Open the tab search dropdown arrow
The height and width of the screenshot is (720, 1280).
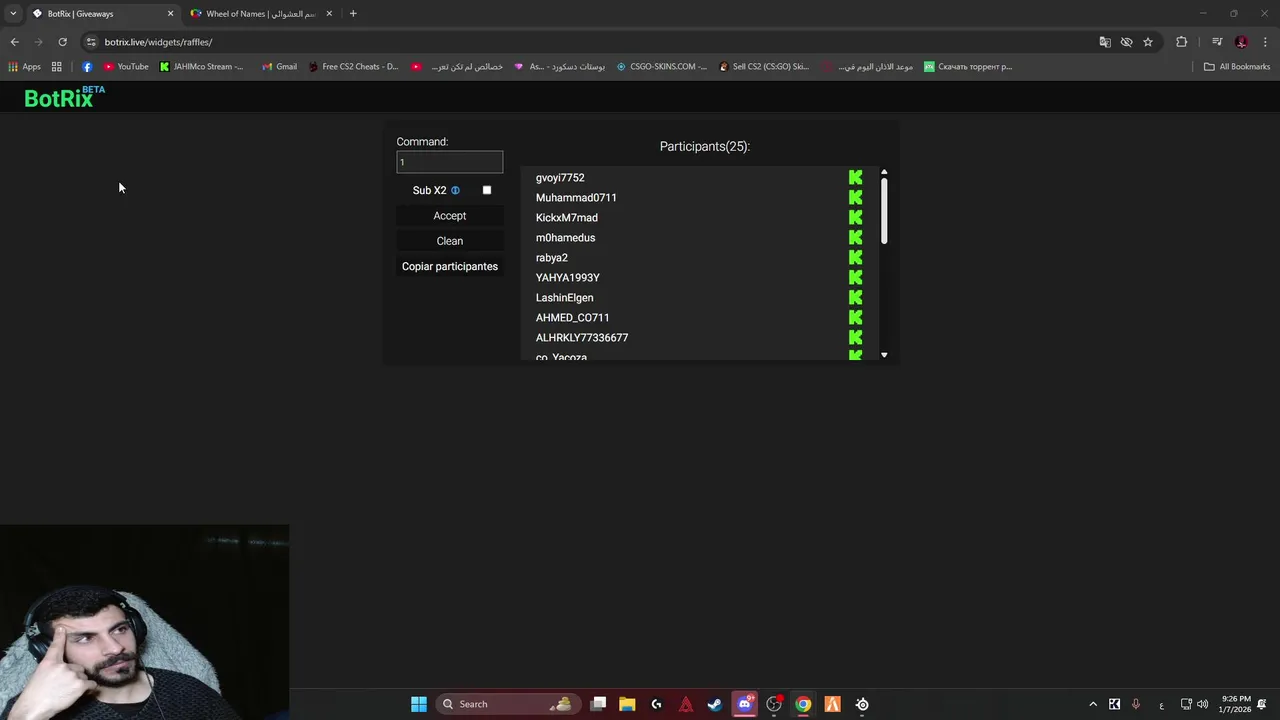(13, 13)
